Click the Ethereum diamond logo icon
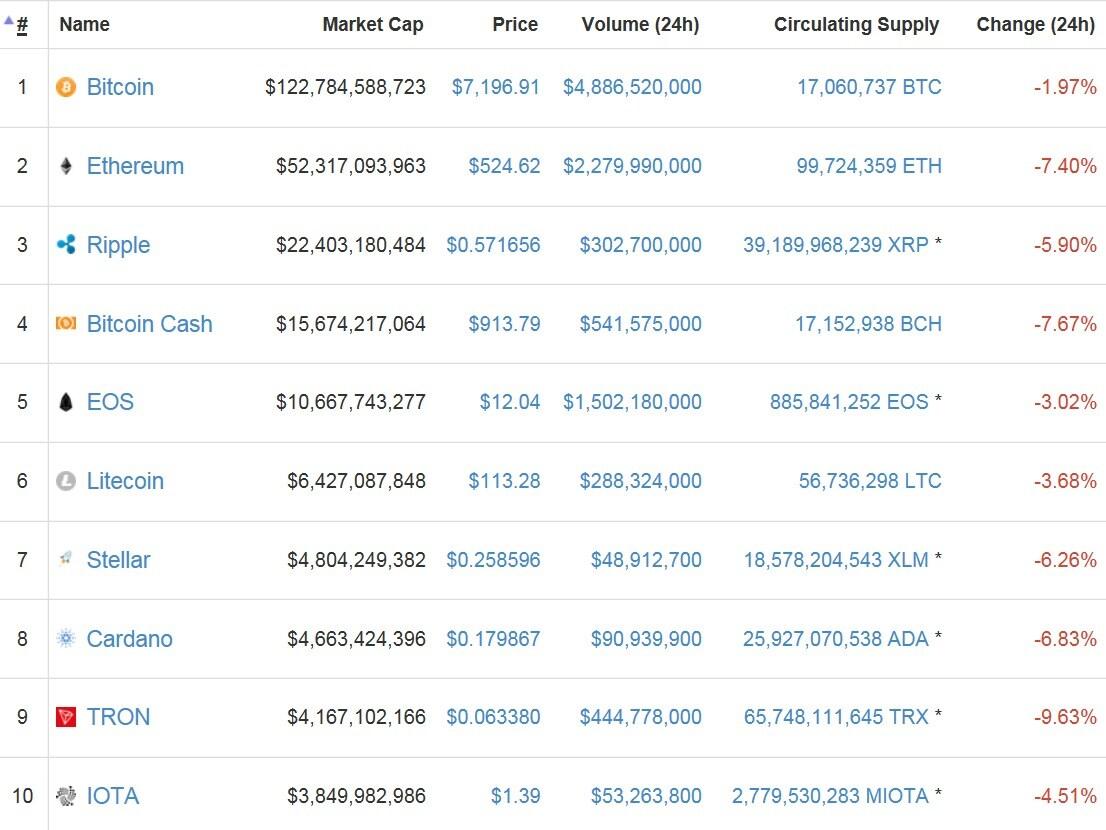This screenshot has width=1106, height=830. pyautogui.click(x=66, y=166)
